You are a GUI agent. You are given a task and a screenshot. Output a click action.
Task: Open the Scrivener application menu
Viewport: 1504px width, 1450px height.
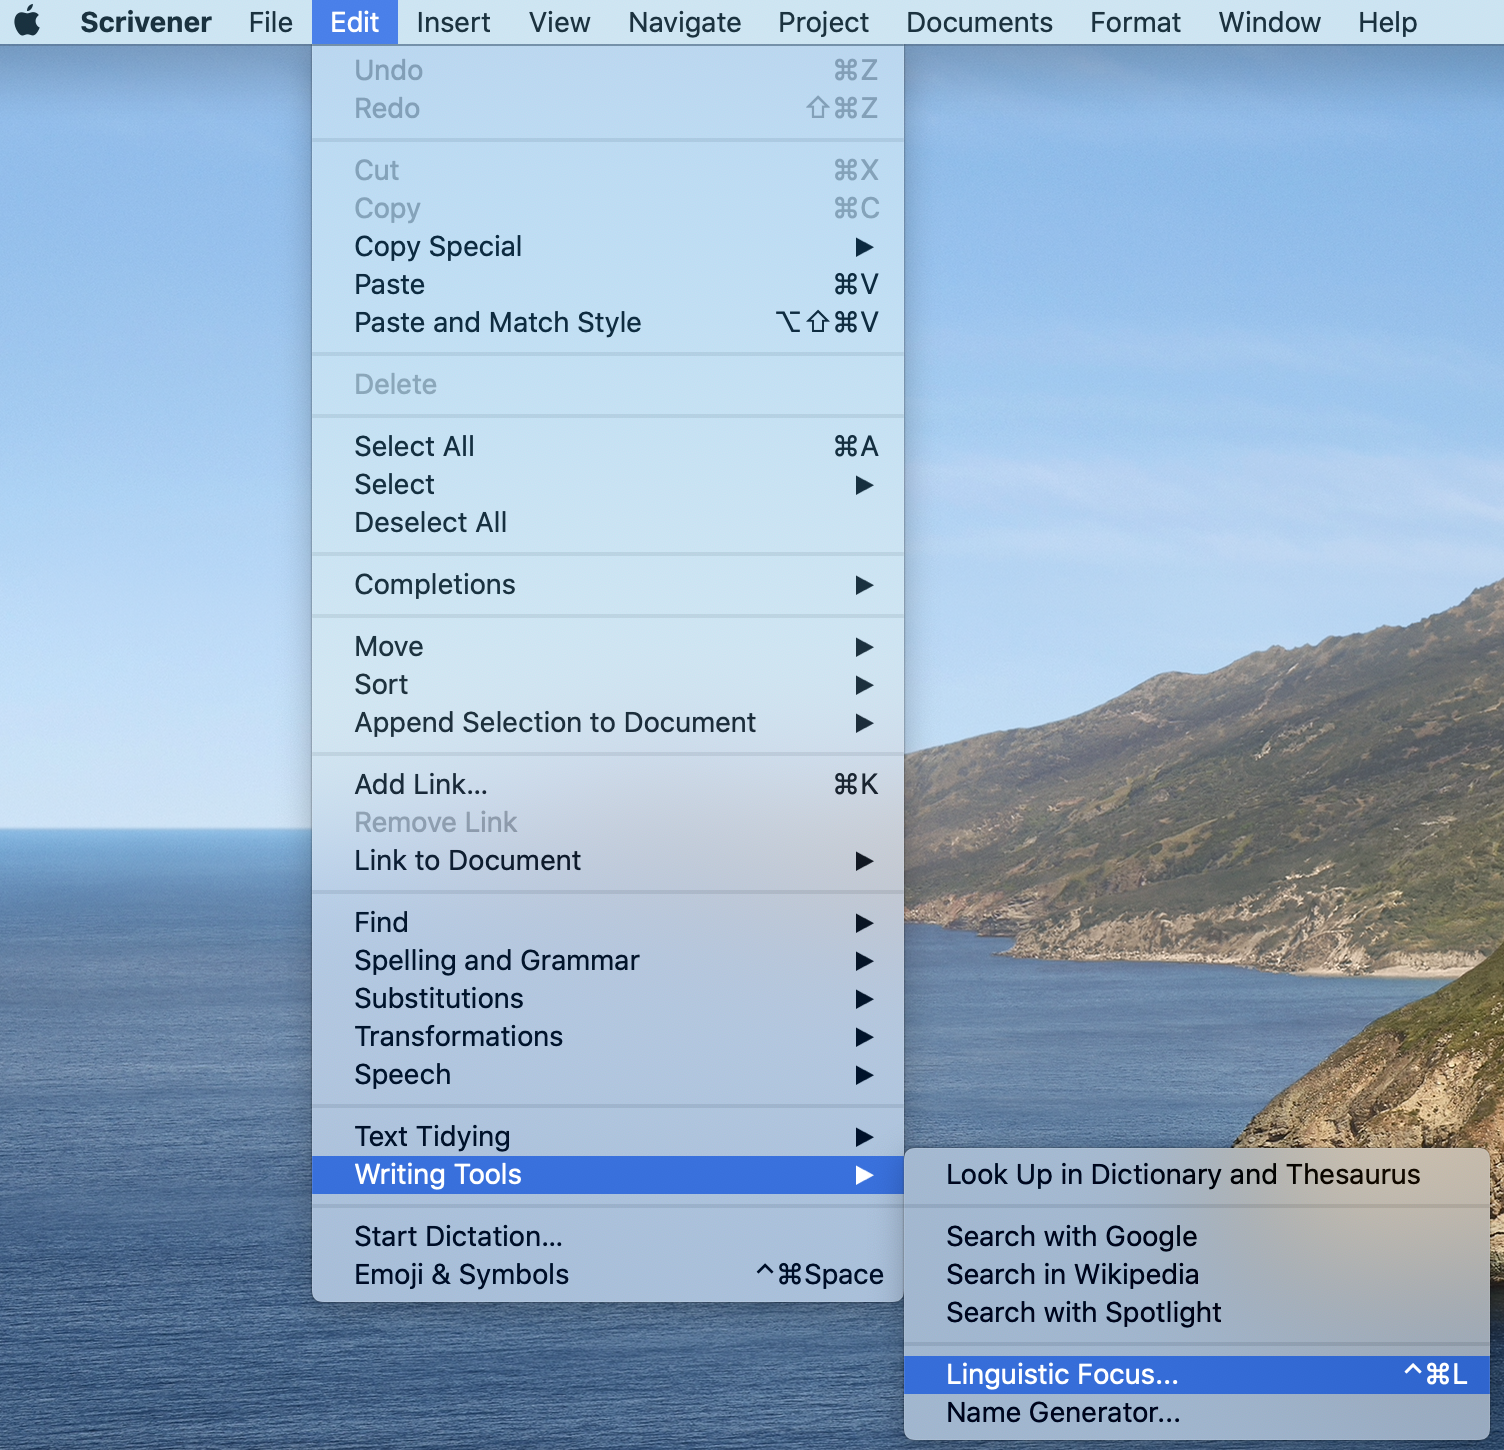pyautogui.click(x=146, y=22)
